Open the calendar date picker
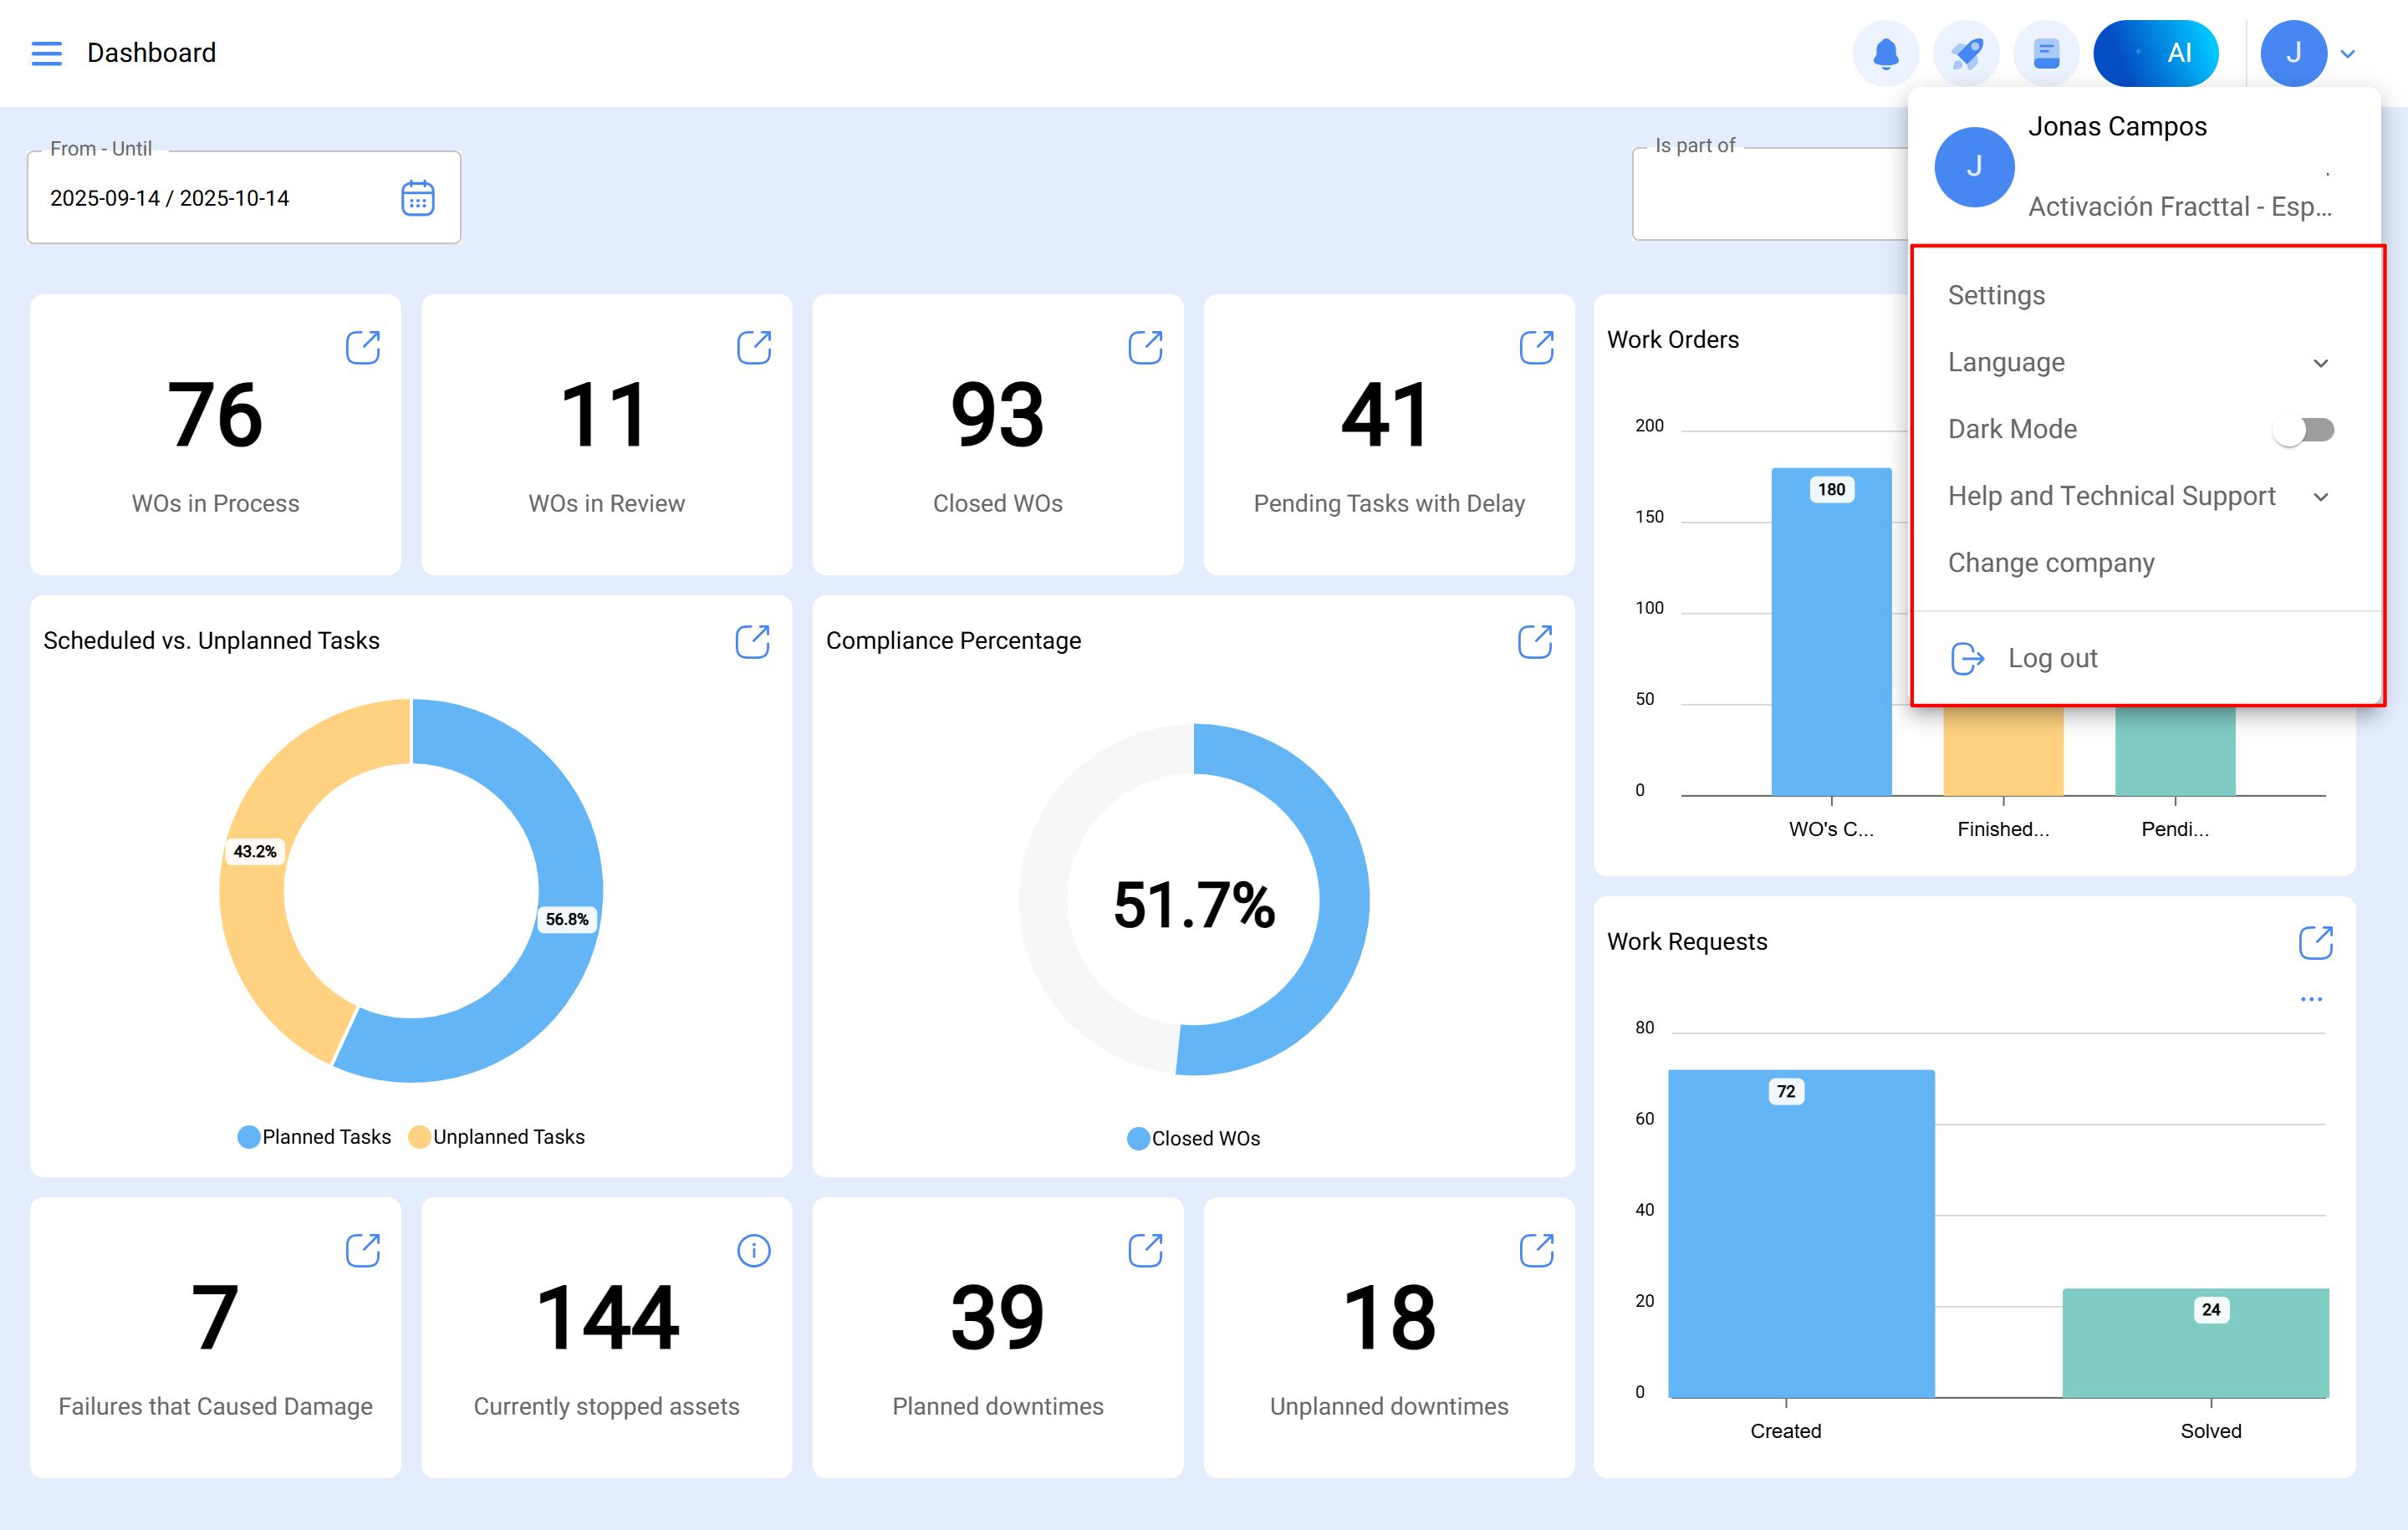 click(419, 198)
